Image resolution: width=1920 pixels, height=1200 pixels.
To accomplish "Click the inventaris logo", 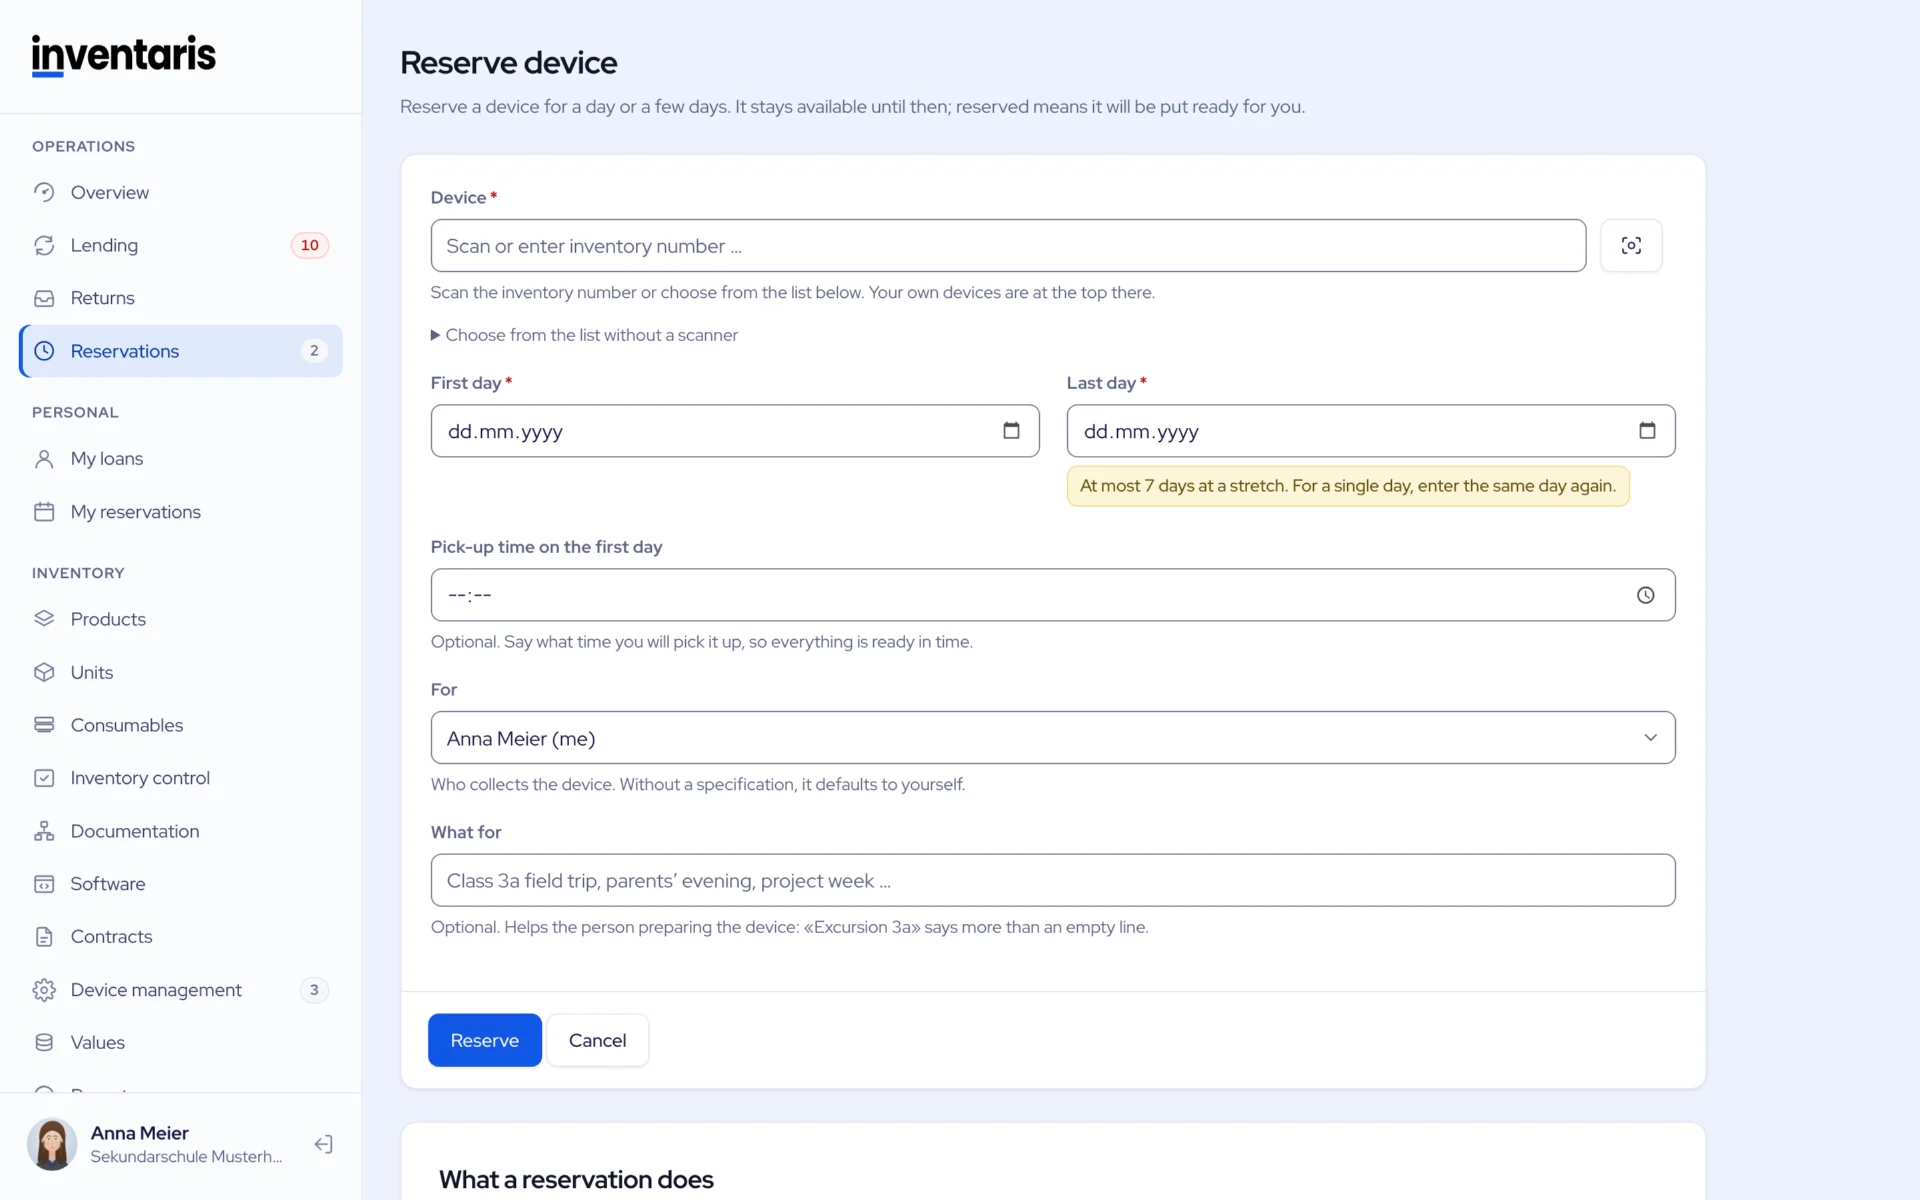I will [124, 55].
